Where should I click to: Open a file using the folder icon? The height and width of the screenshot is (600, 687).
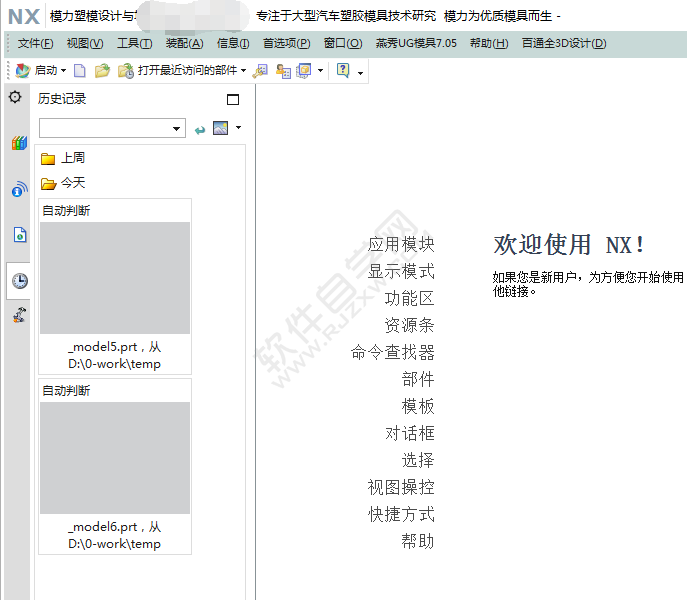[x=102, y=71]
